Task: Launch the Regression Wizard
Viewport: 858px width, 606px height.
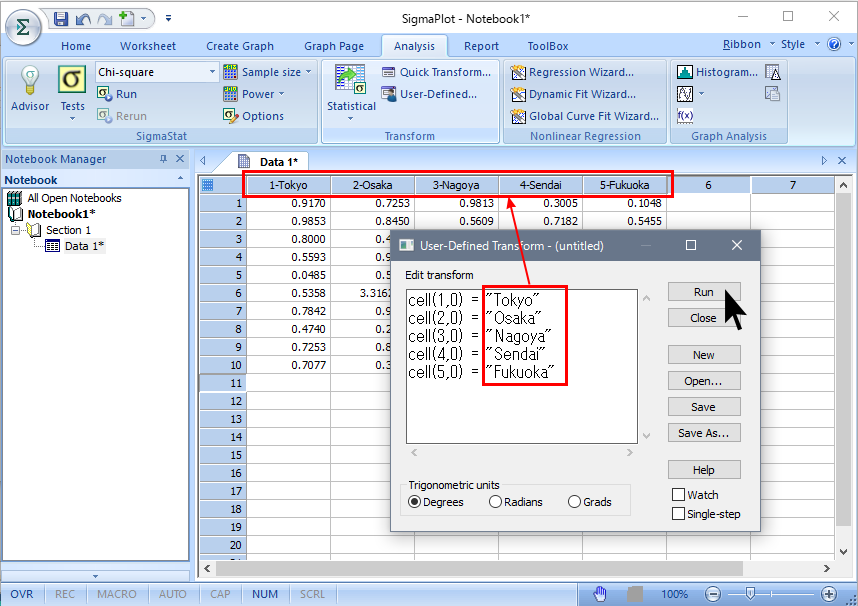Action: click(572, 72)
